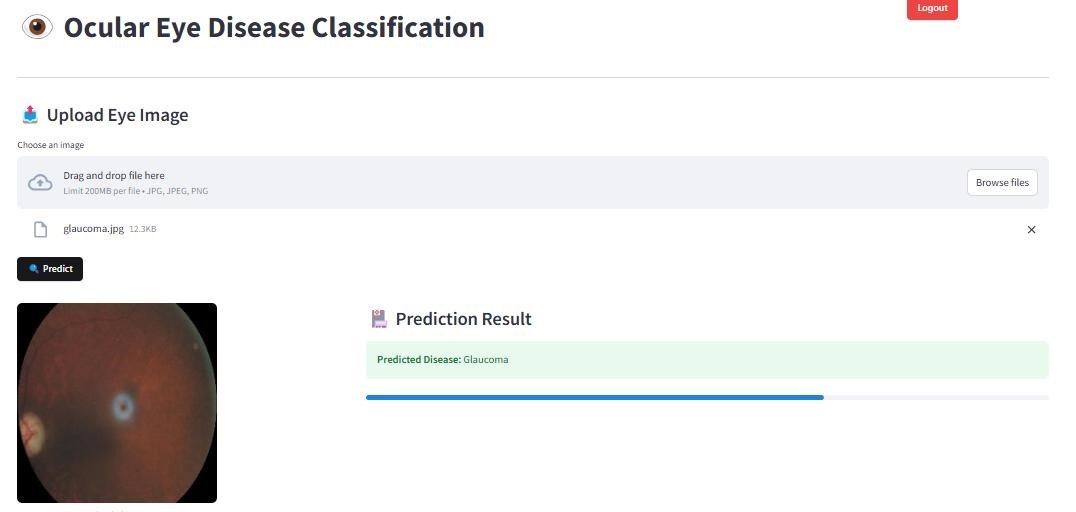Click the glaucoma.jpg file name
Image resolution: width=1076 pixels, height=512 pixels.
(93, 229)
